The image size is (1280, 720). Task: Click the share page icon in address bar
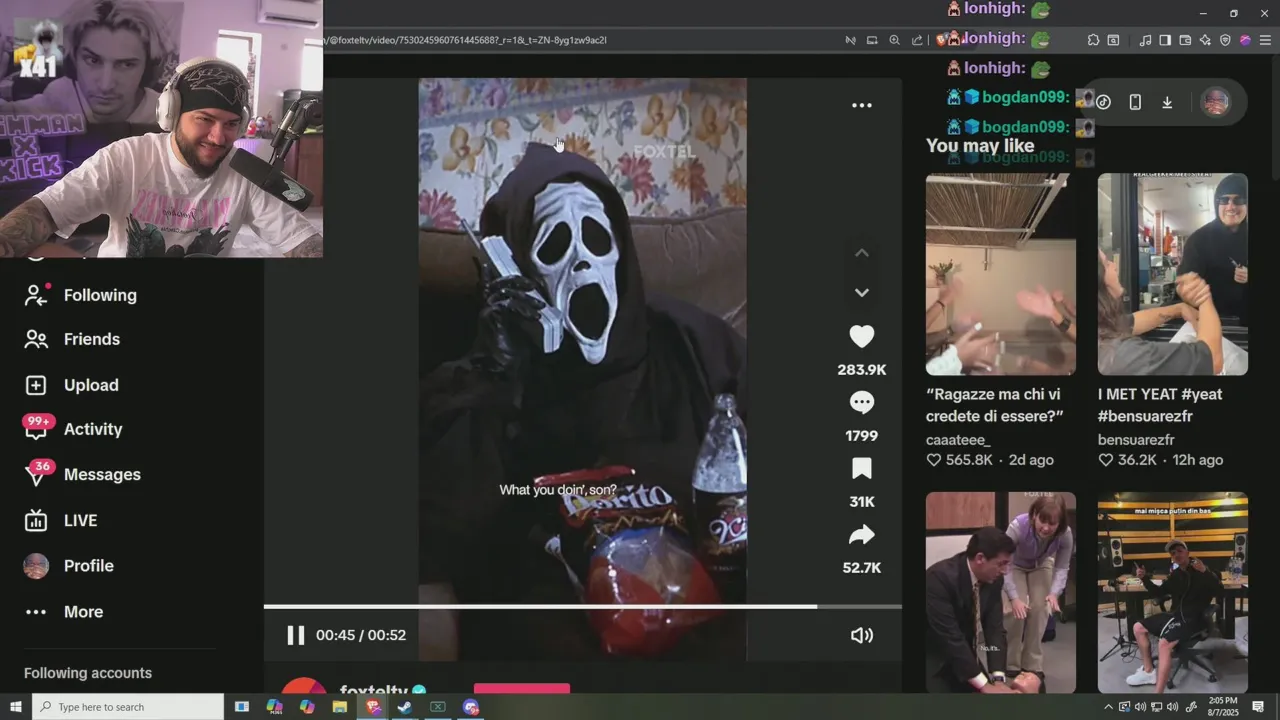point(917,40)
